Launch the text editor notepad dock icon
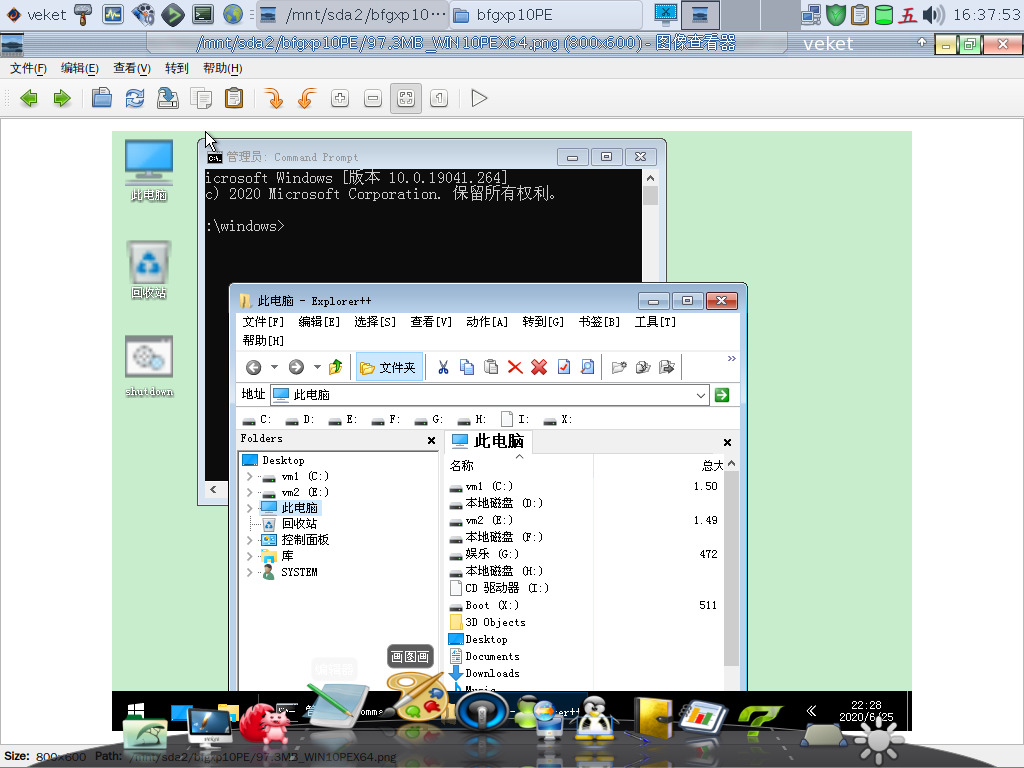The width and height of the screenshot is (1024, 768). [x=338, y=705]
